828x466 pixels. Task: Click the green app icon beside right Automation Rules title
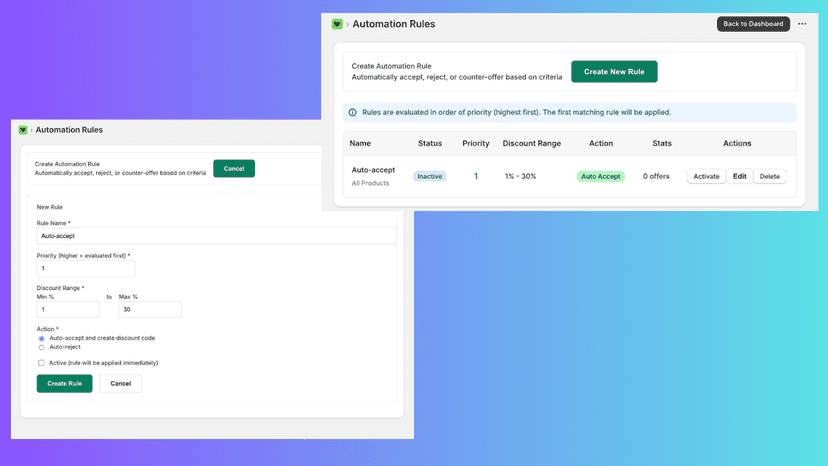click(337, 24)
